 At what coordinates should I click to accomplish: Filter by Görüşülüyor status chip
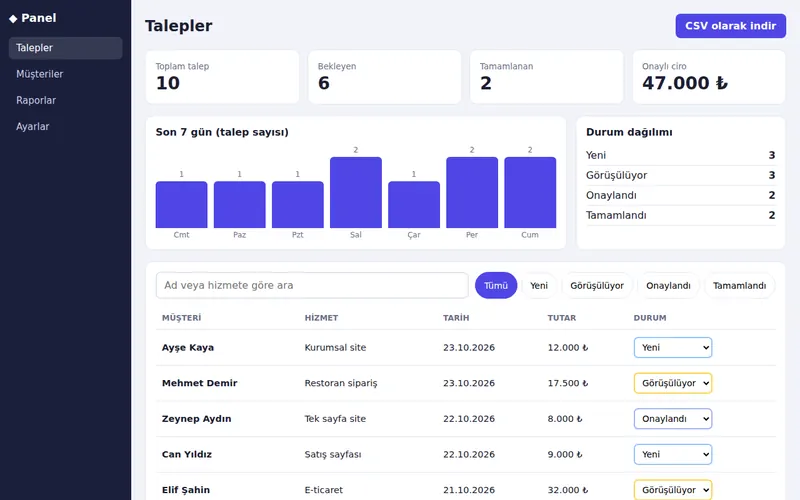point(597,286)
